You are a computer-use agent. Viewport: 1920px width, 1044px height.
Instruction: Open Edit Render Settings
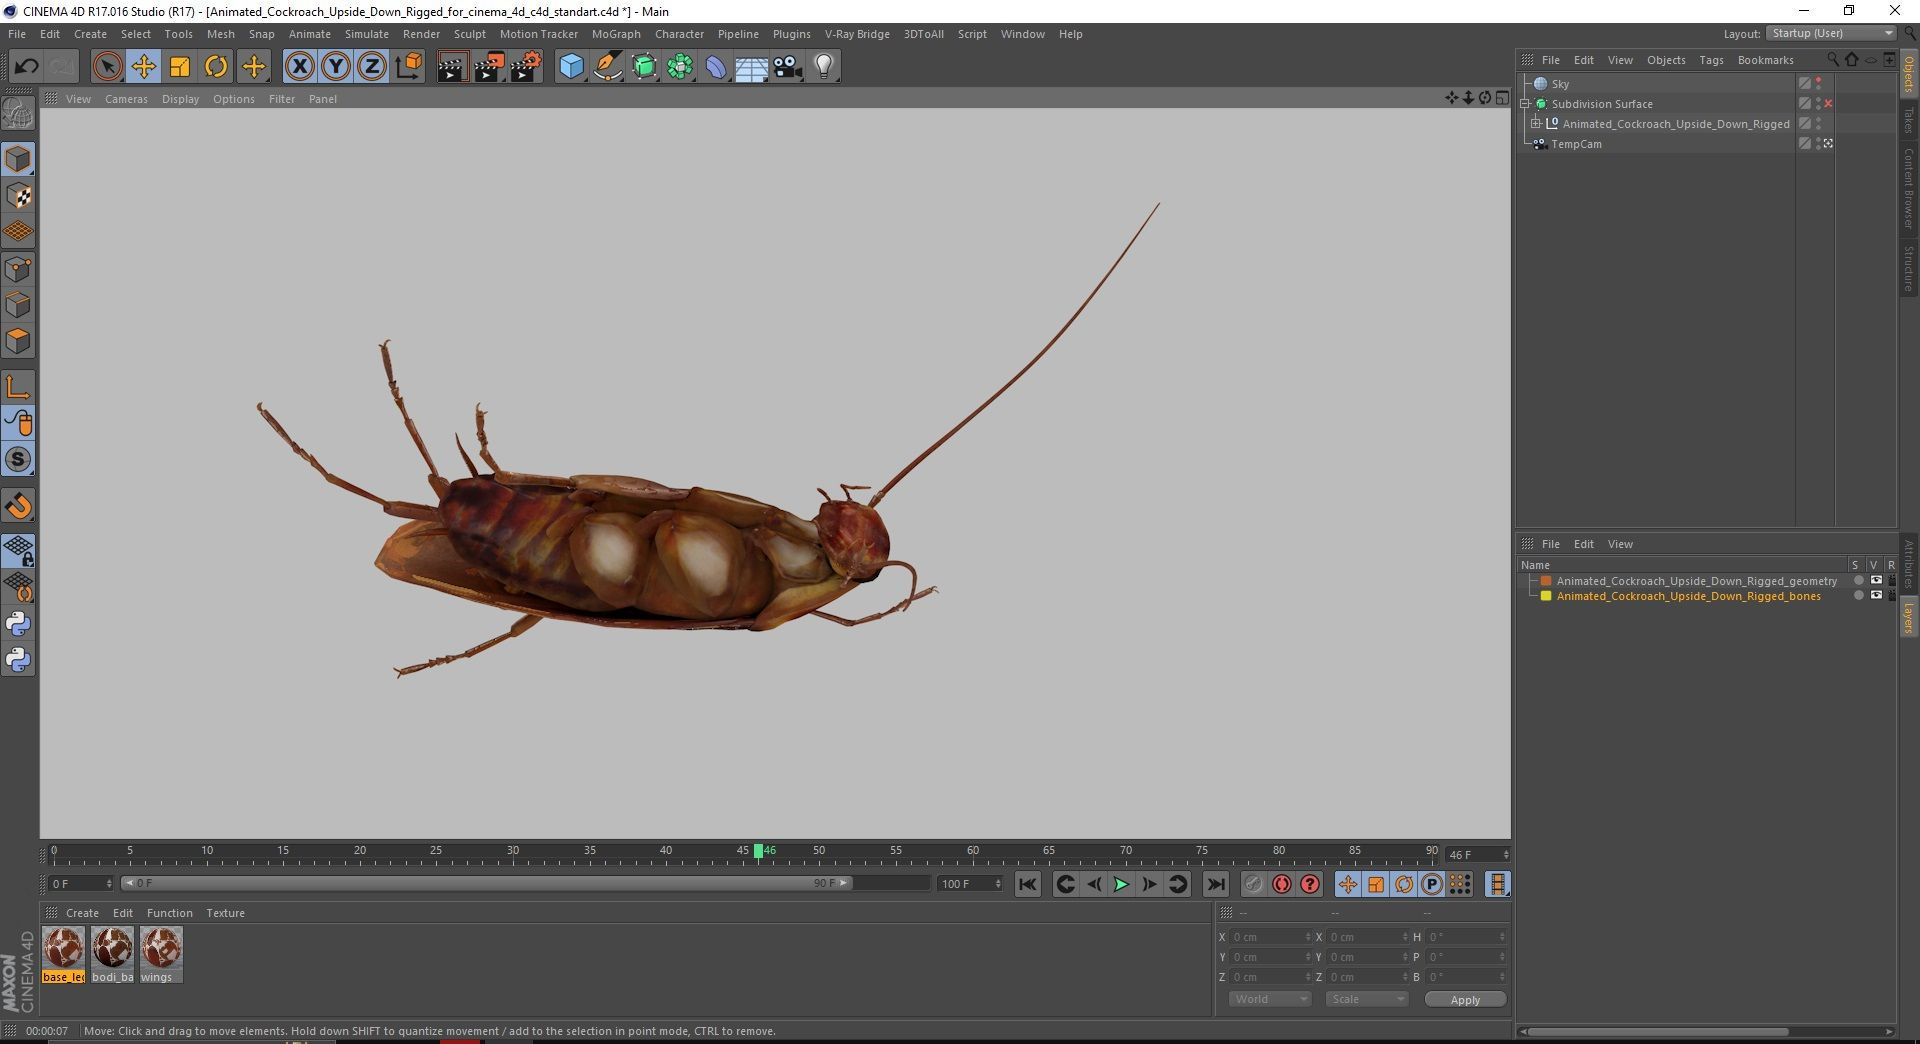click(526, 67)
